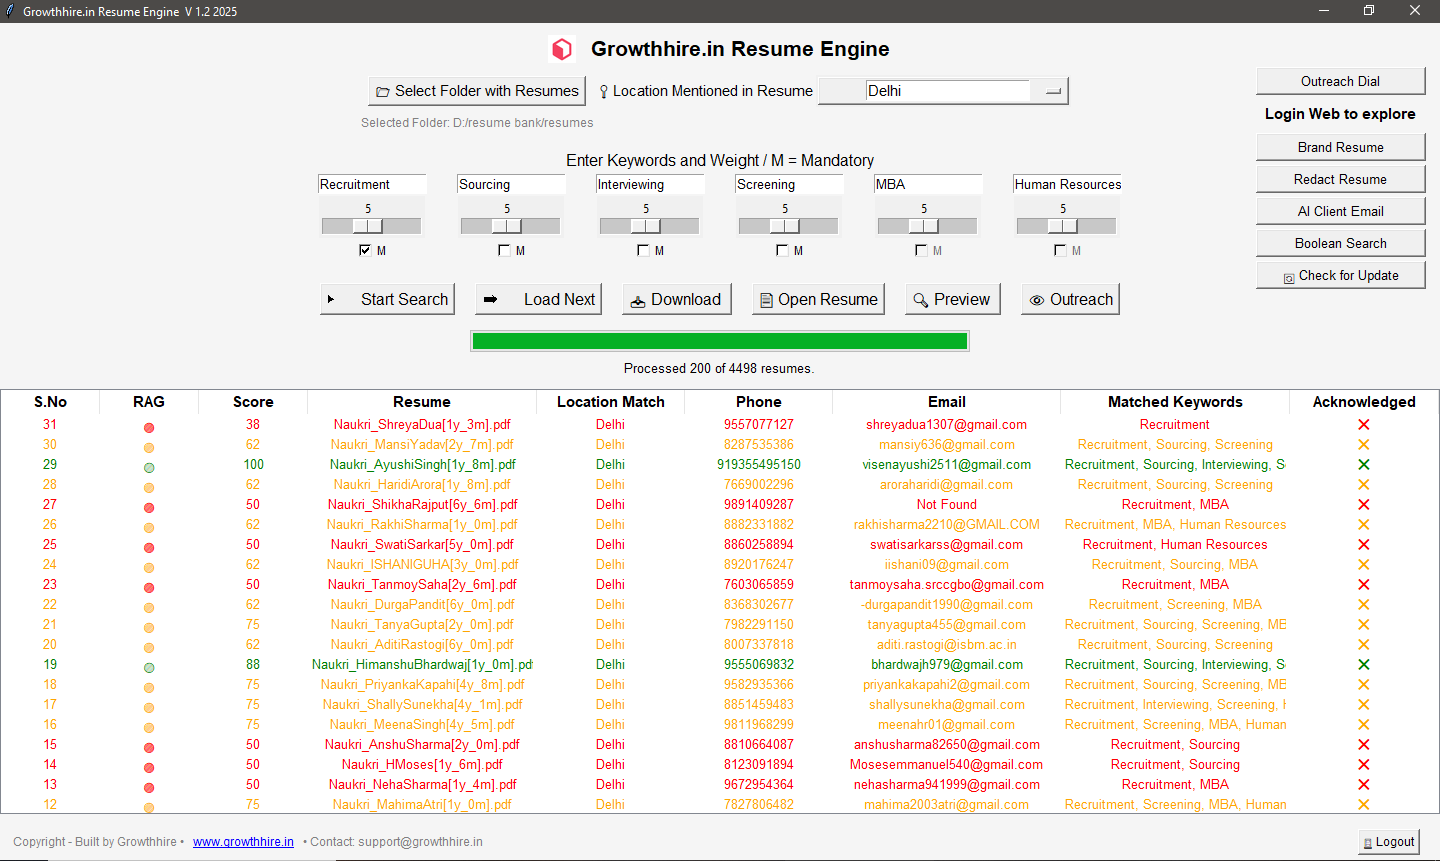
Task: Open the www.growthhire.in link
Action: tap(243, 842)
